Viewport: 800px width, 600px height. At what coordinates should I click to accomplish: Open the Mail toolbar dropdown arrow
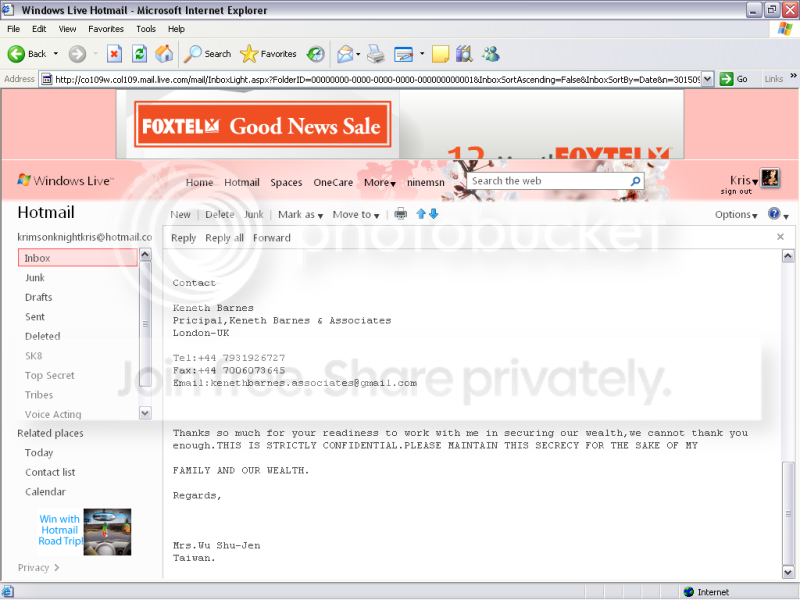pyautogui.click(x=358, y=54)
